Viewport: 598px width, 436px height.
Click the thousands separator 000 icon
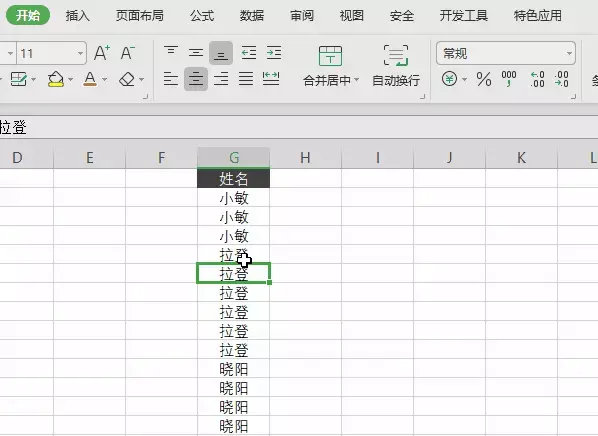509,78
